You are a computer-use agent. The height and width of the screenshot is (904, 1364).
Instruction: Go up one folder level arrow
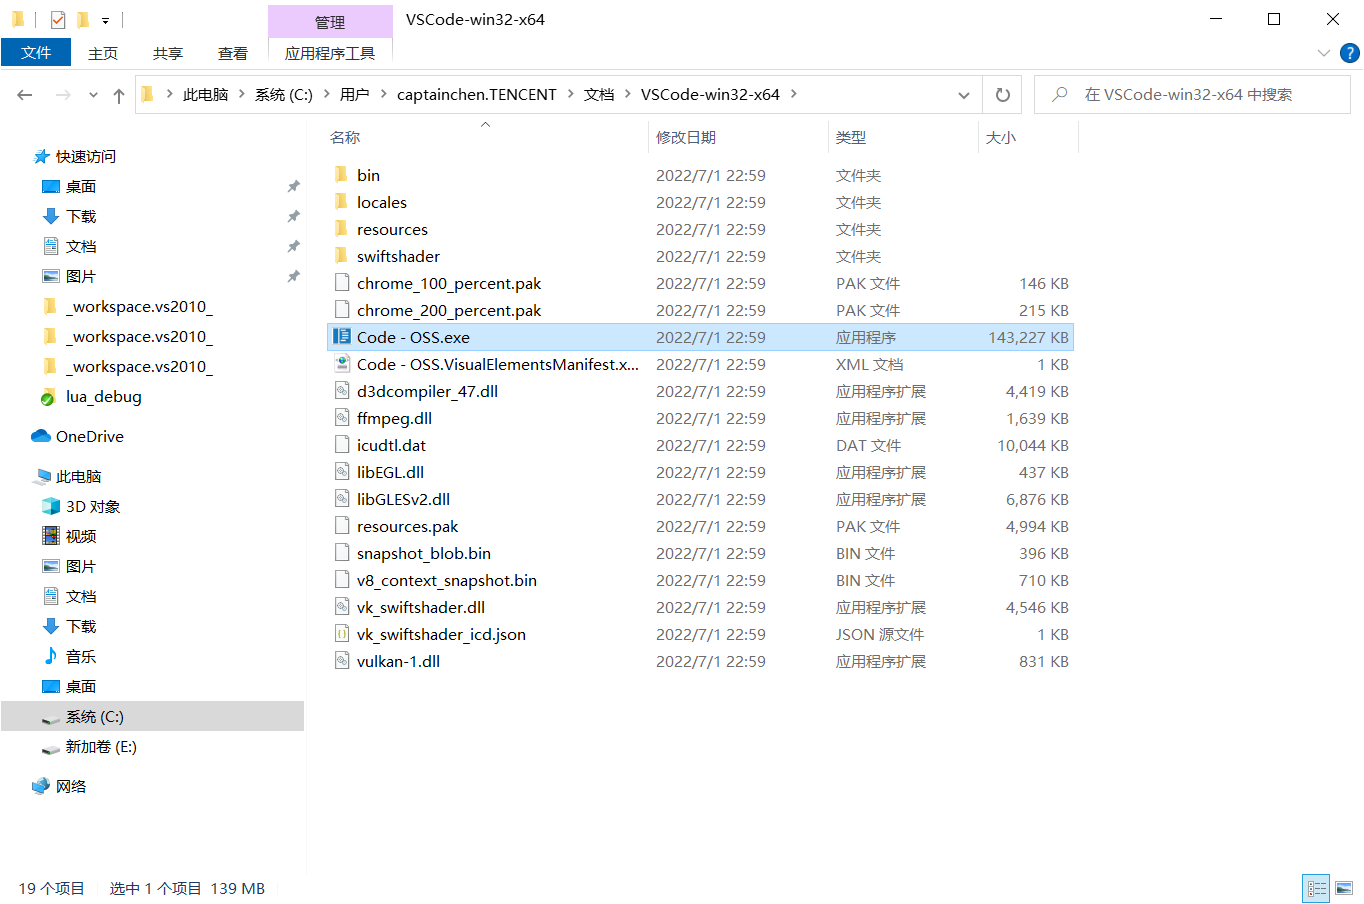[119, 95]
